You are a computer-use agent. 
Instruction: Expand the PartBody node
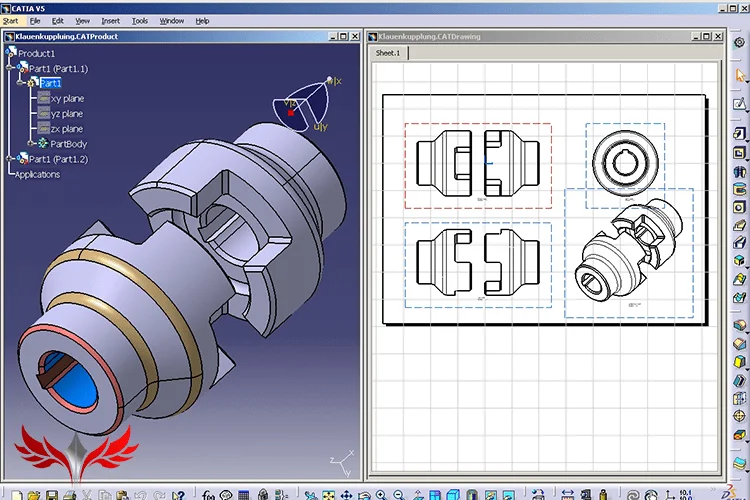click(31, 143)
